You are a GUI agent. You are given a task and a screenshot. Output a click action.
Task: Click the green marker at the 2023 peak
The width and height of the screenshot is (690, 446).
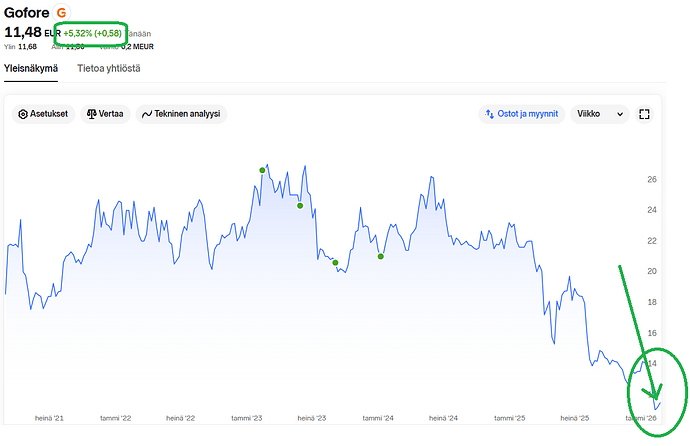[262, 170]
